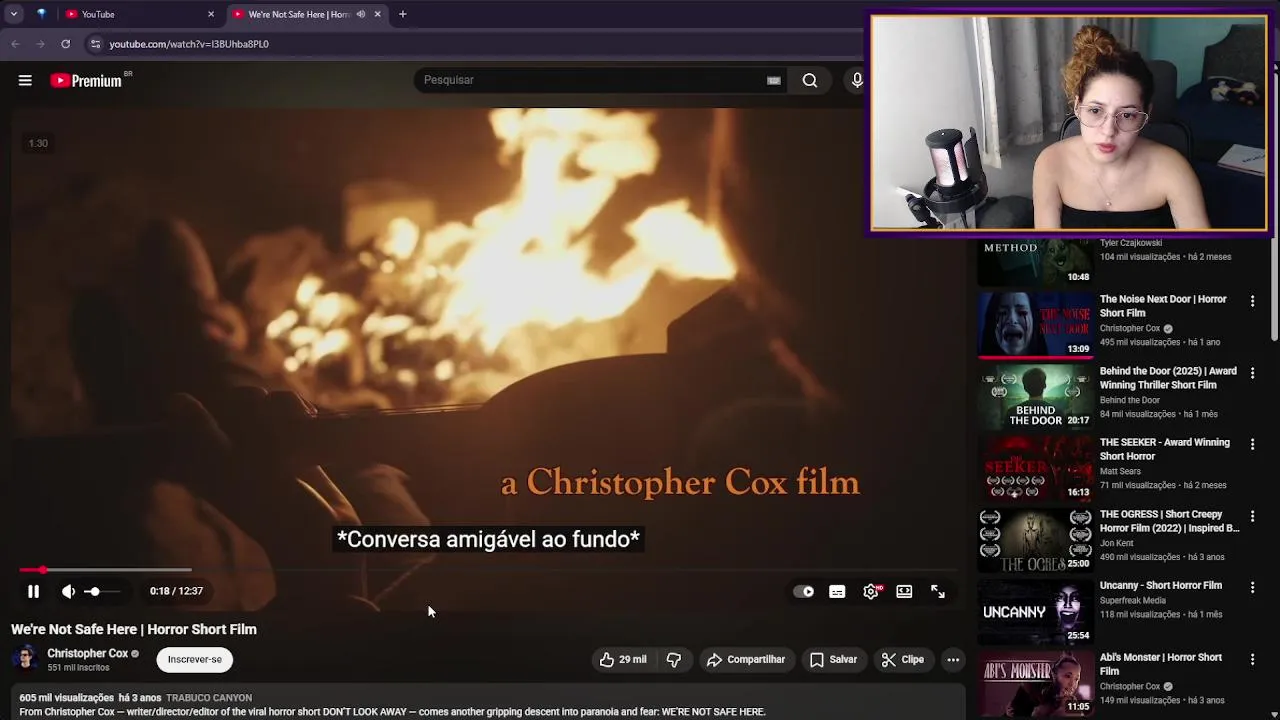Viewport: 1280px width, 720px height.
Task: Open the YouTube hamburger guide menu
Action: click(x=25, y=80)
